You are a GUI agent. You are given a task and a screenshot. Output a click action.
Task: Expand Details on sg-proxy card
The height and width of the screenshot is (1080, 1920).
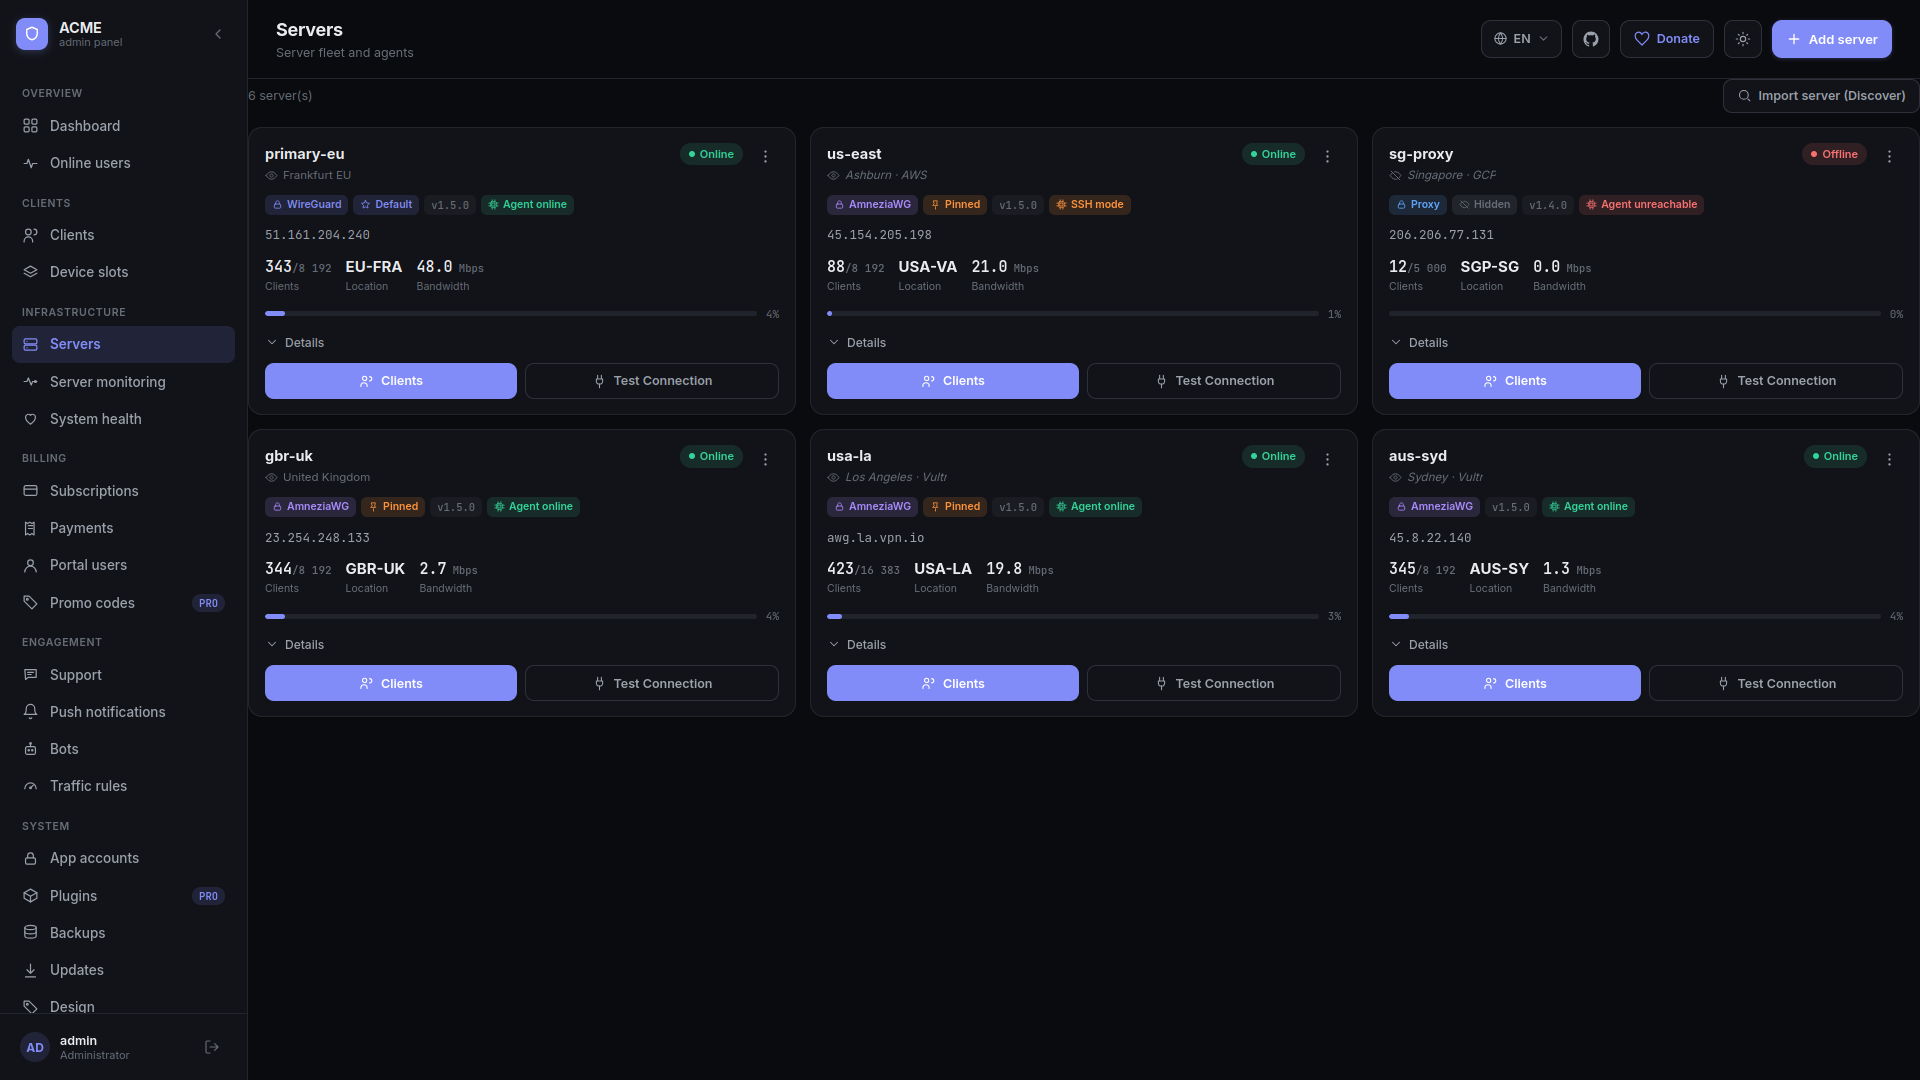pos(1419,343)
